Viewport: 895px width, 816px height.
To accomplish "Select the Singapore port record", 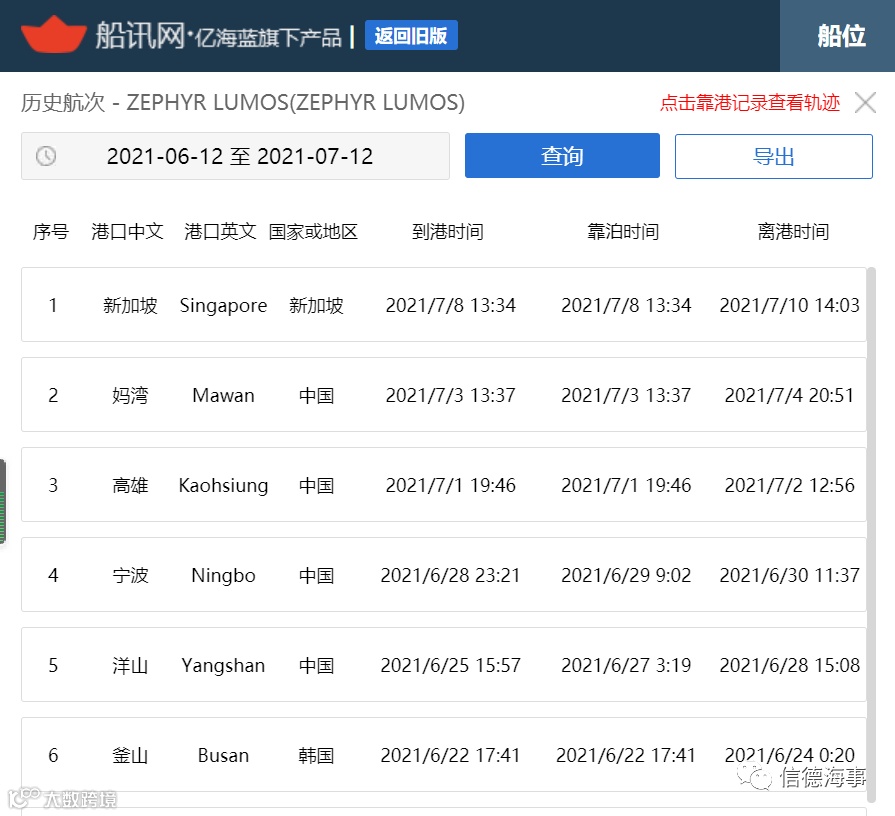I will pos(444,305).
